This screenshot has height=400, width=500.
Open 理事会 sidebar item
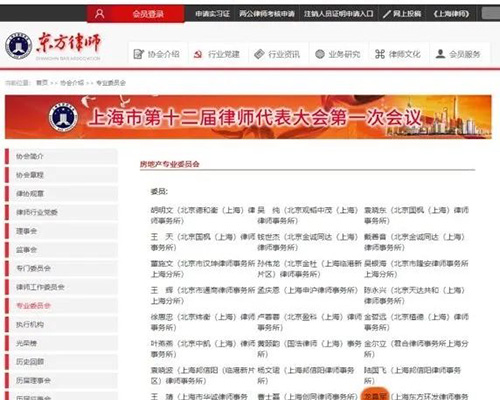[x=61, y=231]
